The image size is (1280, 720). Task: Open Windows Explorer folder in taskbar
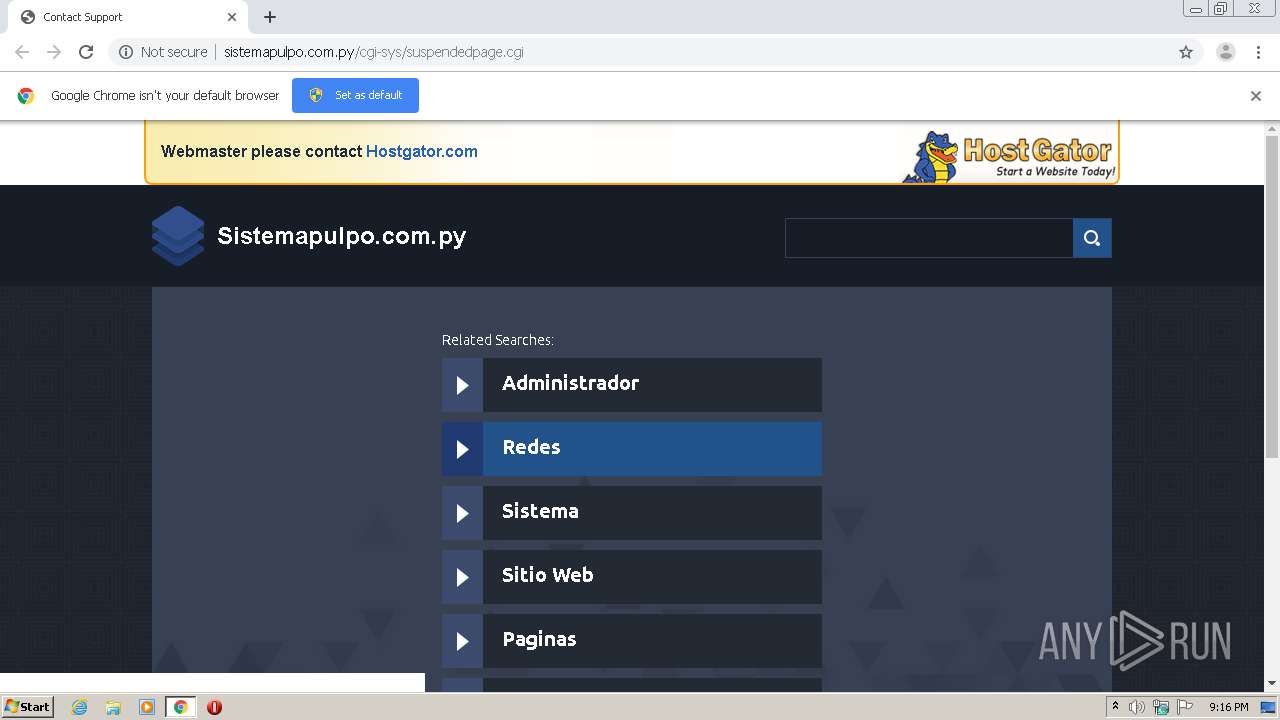pyautogui.click(x=113, y=707)
